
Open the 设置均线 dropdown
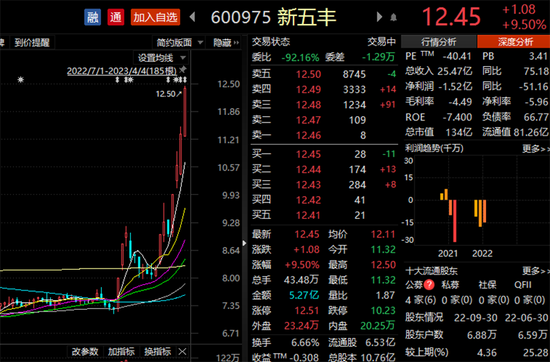pos(161,58)
